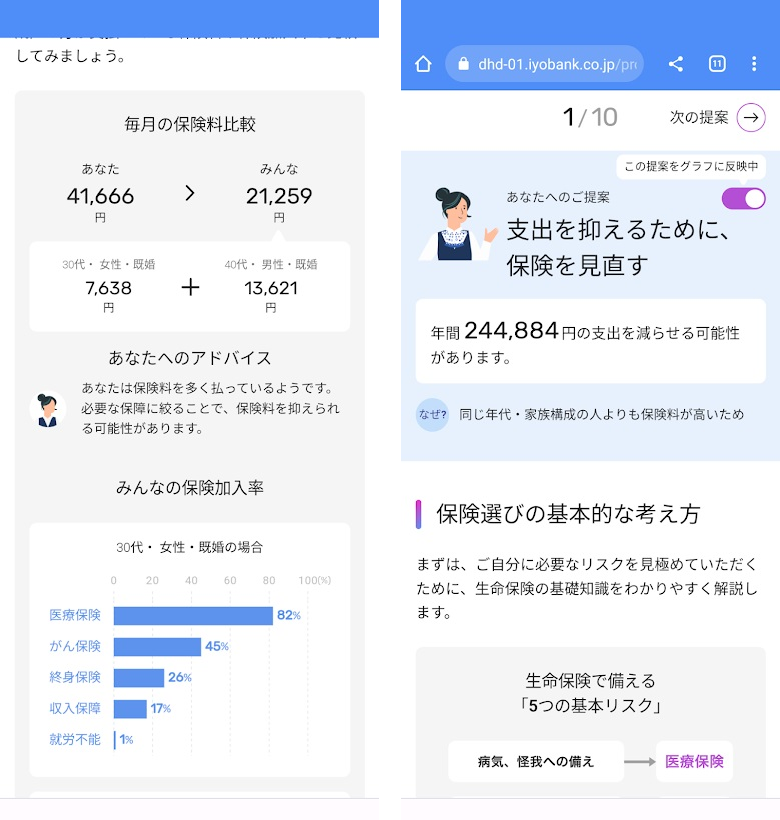
Task: Tap the 支出を抑えるために、保険を見直す title
Action: [617, 247]
